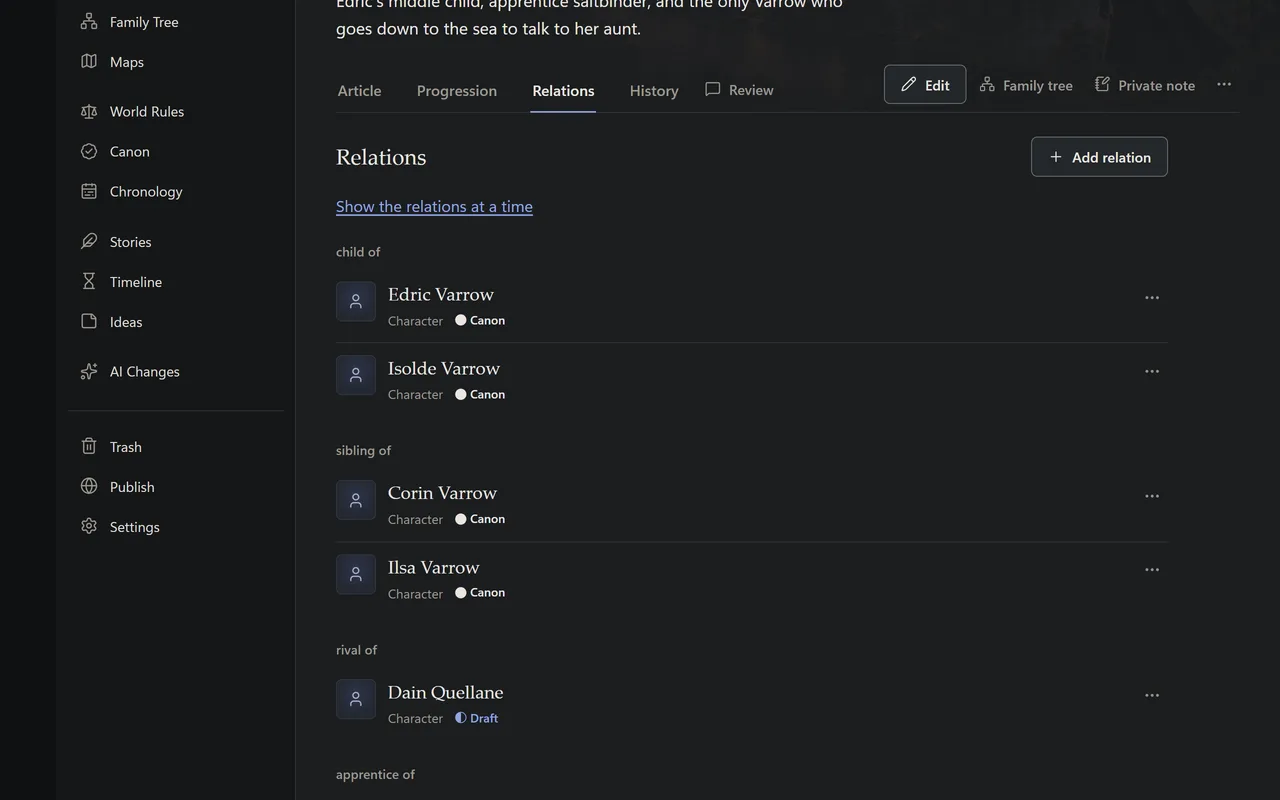Switch to the Progression tab
This screenshot has height=800, width=1280.
point(457,90)
